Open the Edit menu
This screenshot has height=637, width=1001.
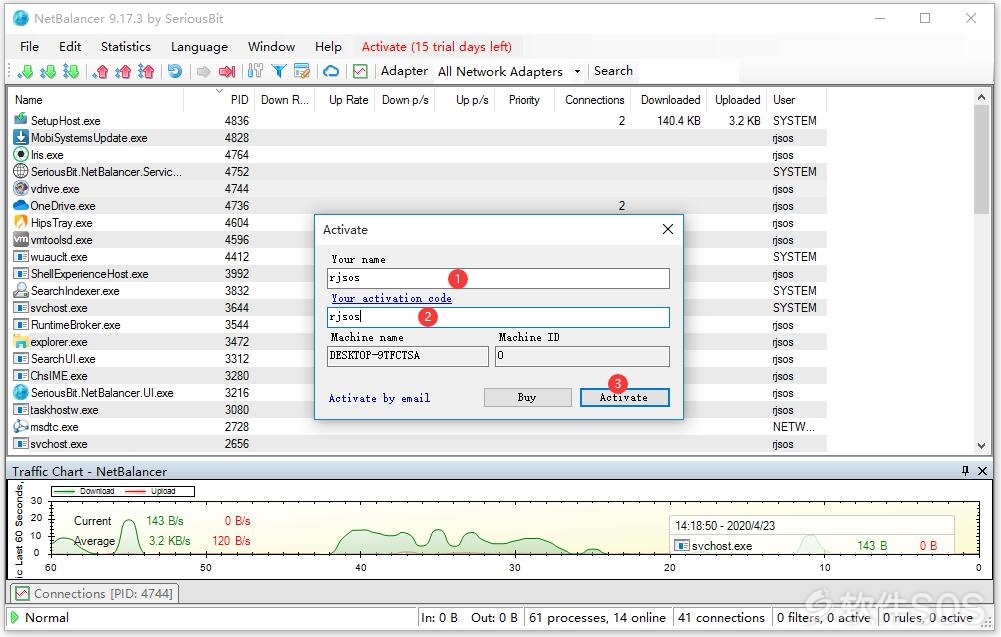click(70, 47)
